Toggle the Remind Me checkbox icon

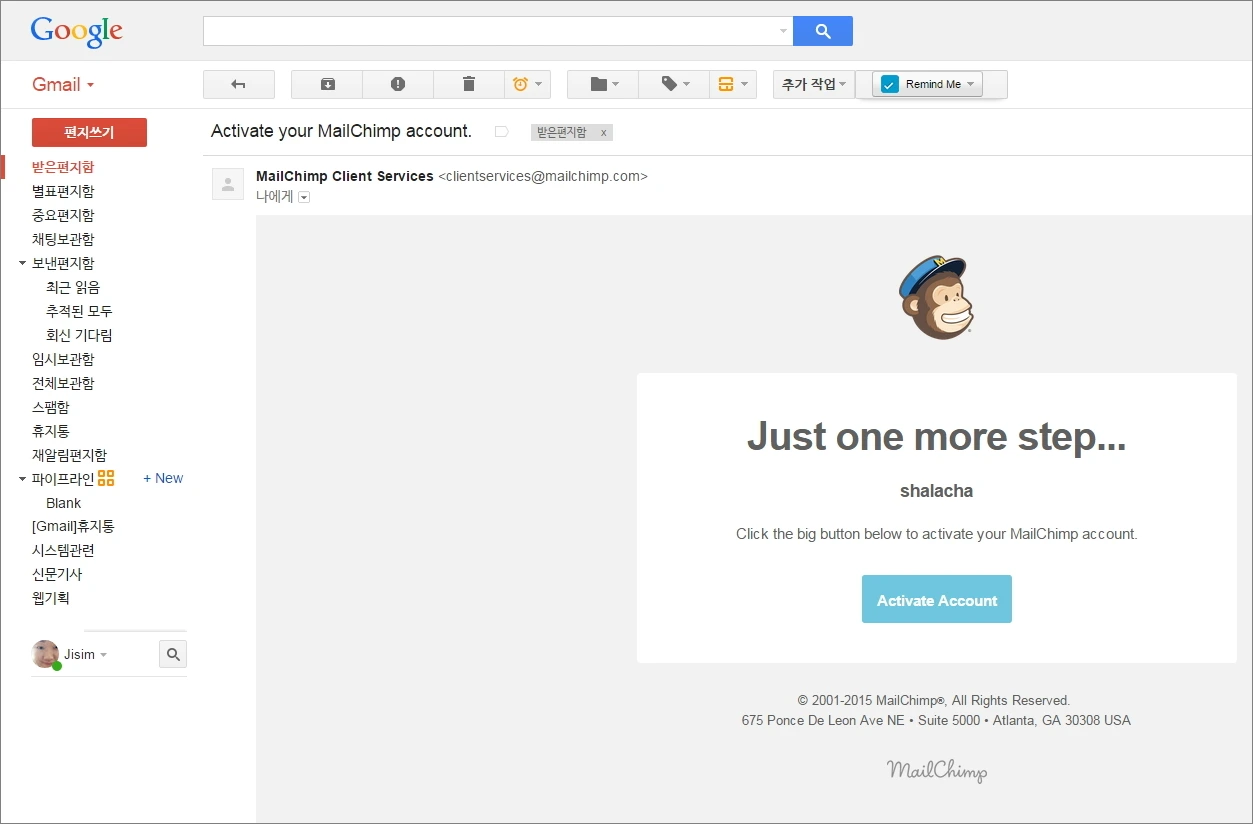(890, 85)
